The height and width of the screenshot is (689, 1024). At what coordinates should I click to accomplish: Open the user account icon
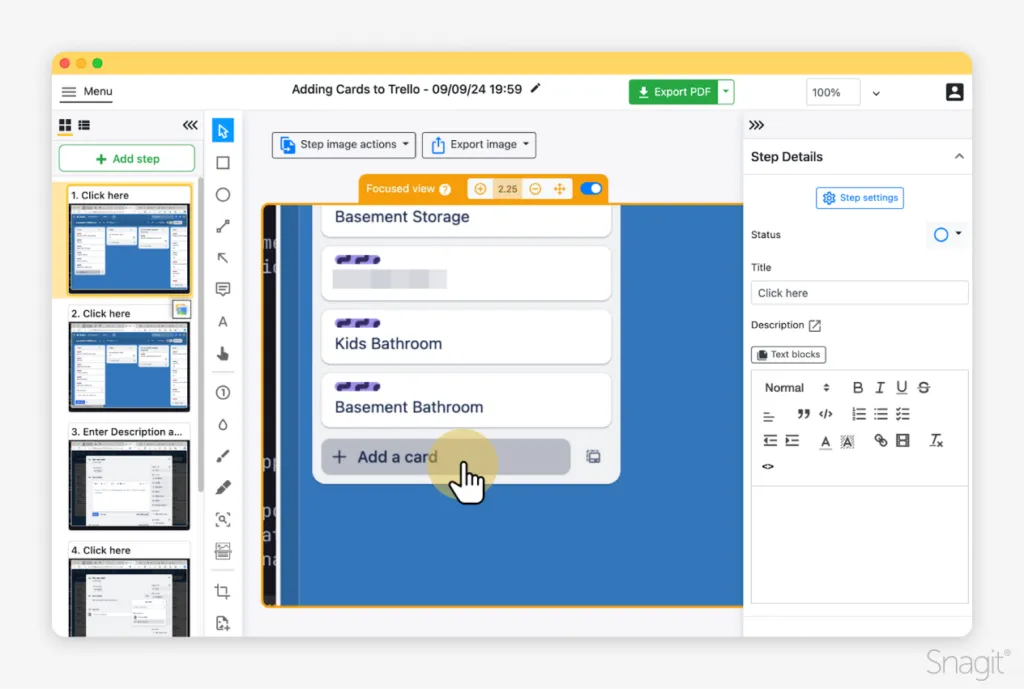[x=954, y=92]
